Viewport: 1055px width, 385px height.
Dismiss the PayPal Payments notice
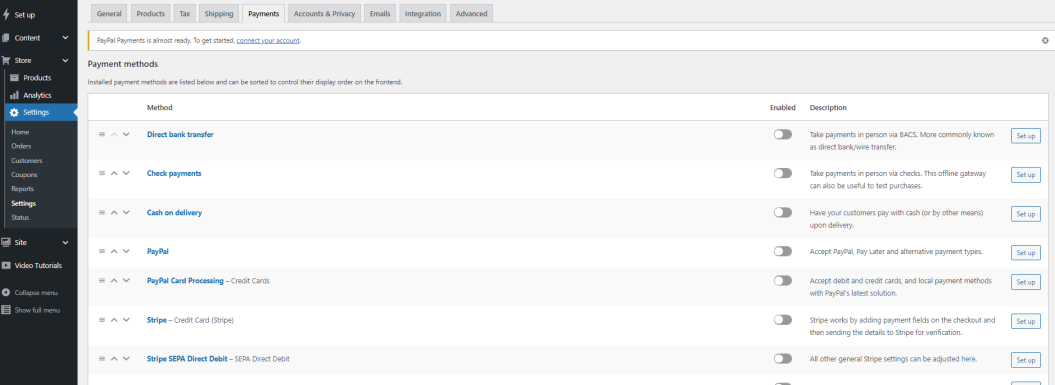(1045, 40)
